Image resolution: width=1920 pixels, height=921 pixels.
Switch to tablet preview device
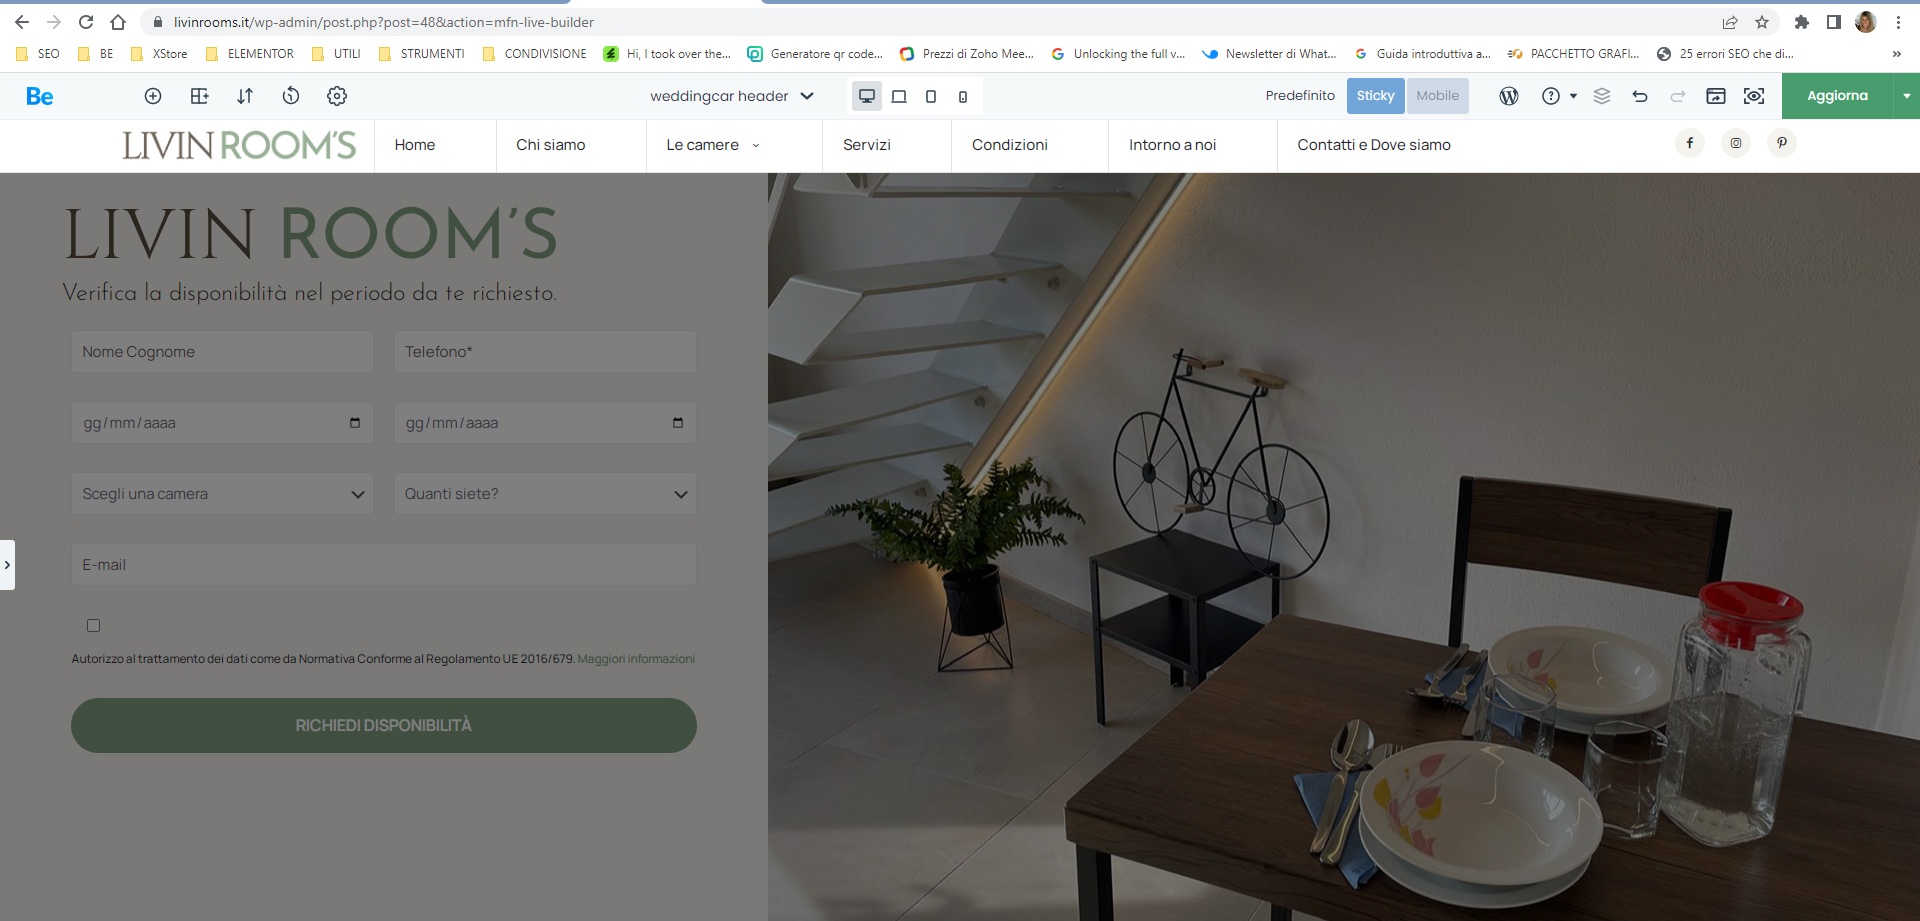point(931,96)
